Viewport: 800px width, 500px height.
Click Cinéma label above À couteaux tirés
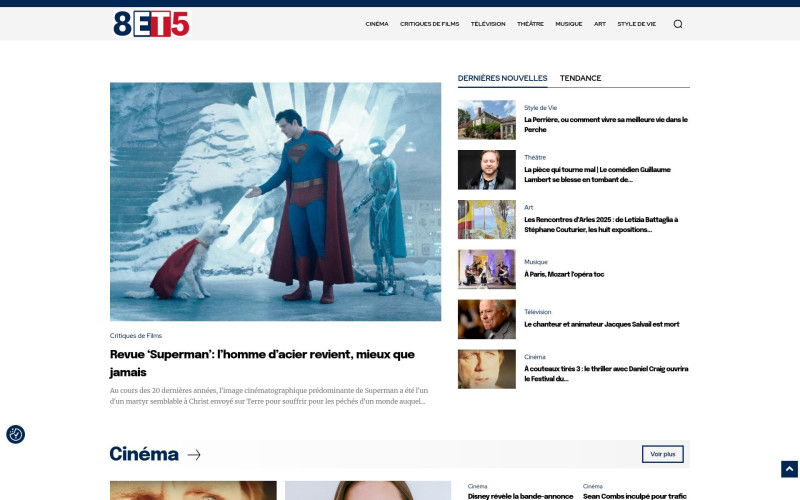click(x=535, y=357)
